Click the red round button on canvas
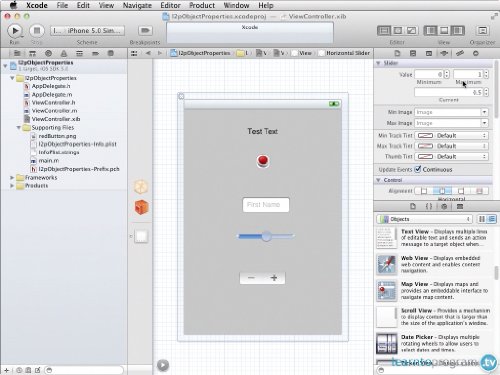Viewport: 500px width, 375px height. [x=263, y=161]
